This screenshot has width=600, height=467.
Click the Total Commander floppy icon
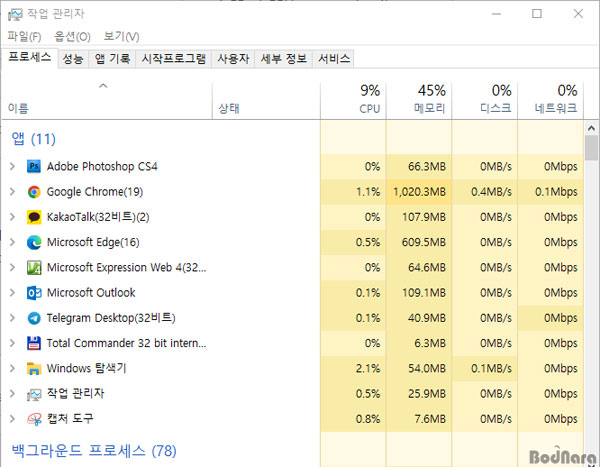[x=34, y=343]
